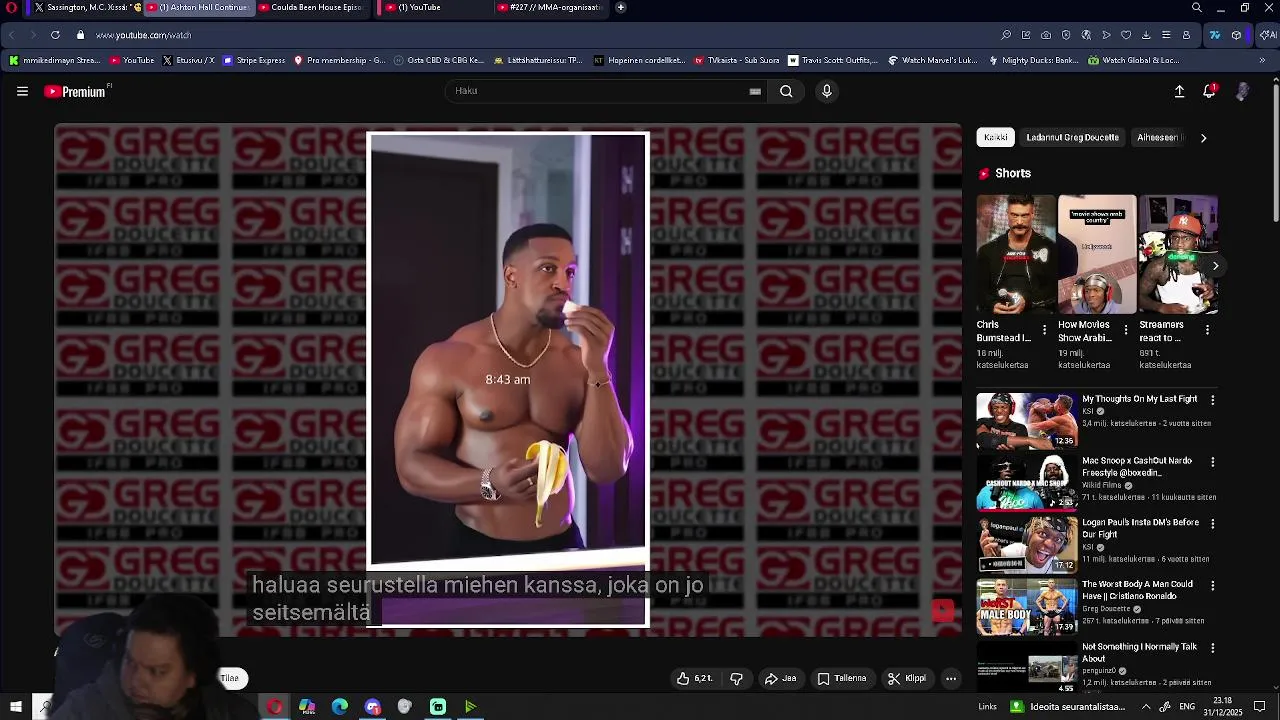Open the Streamers react to short

(x=1178, y=254)
